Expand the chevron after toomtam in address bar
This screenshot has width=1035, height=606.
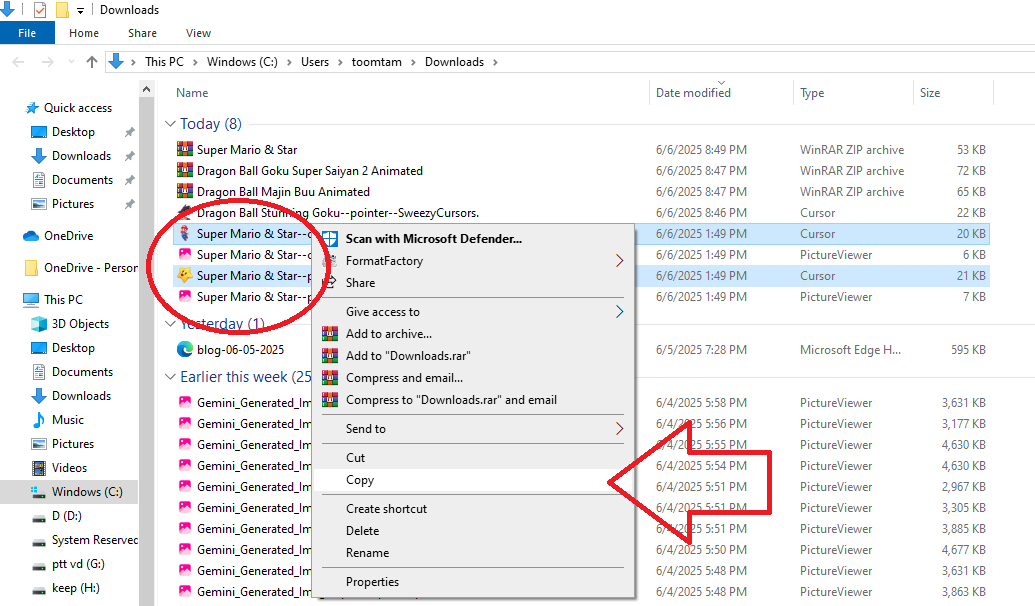tap(413, 62)
